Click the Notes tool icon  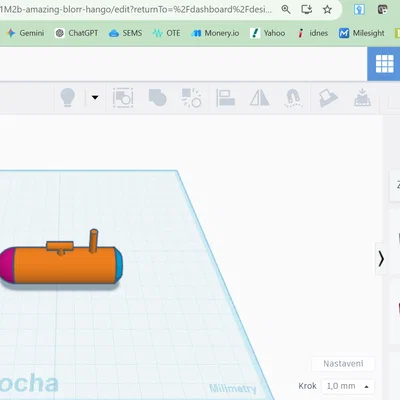click(328, 98)
